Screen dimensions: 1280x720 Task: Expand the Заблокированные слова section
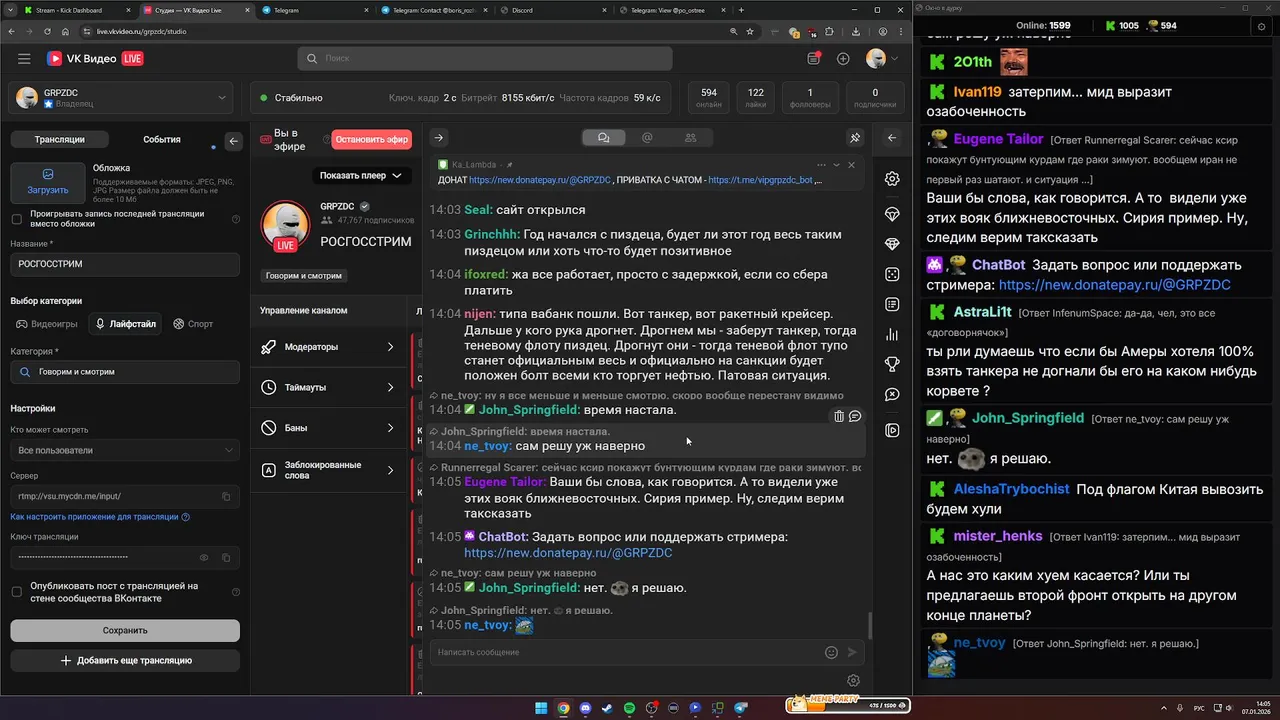pos(328,470)
